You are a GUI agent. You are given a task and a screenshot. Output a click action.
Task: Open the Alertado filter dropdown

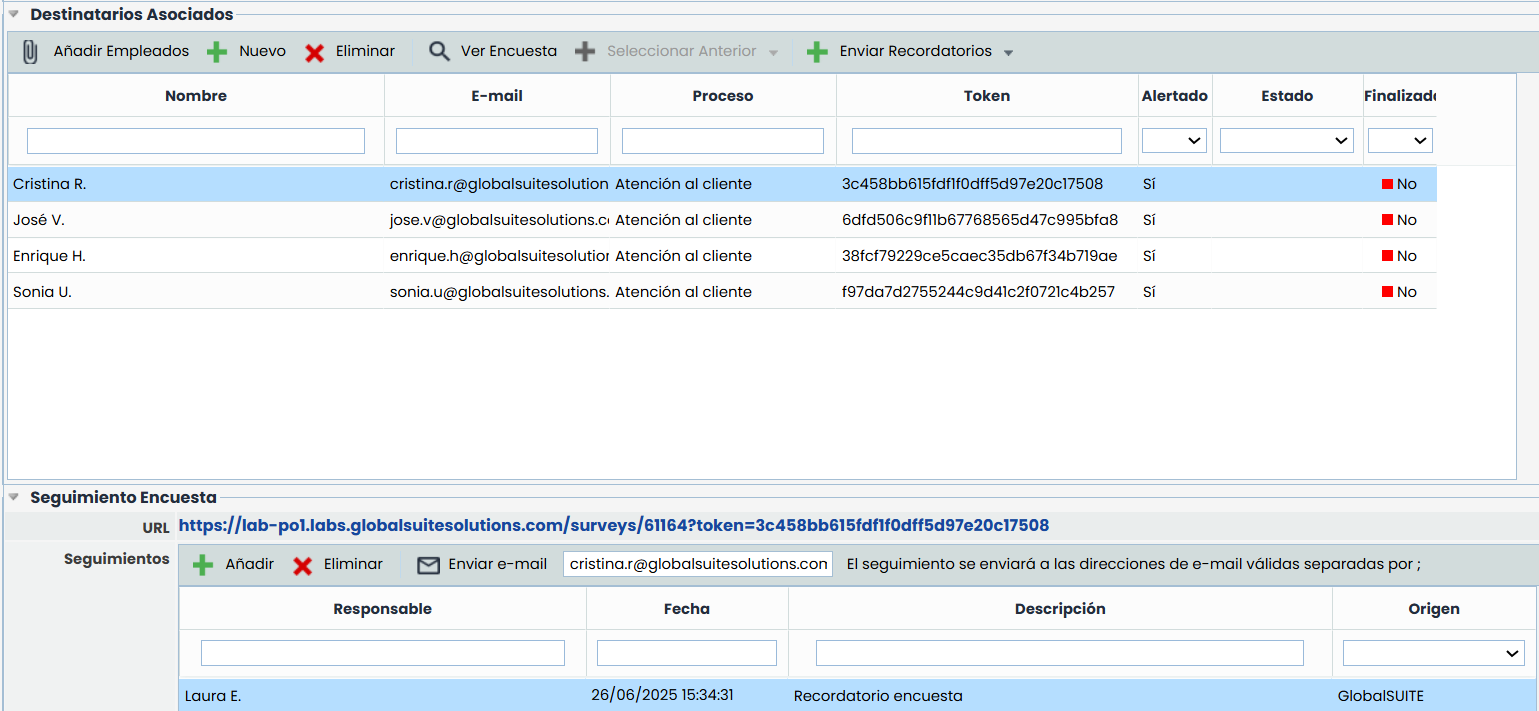1174,141
